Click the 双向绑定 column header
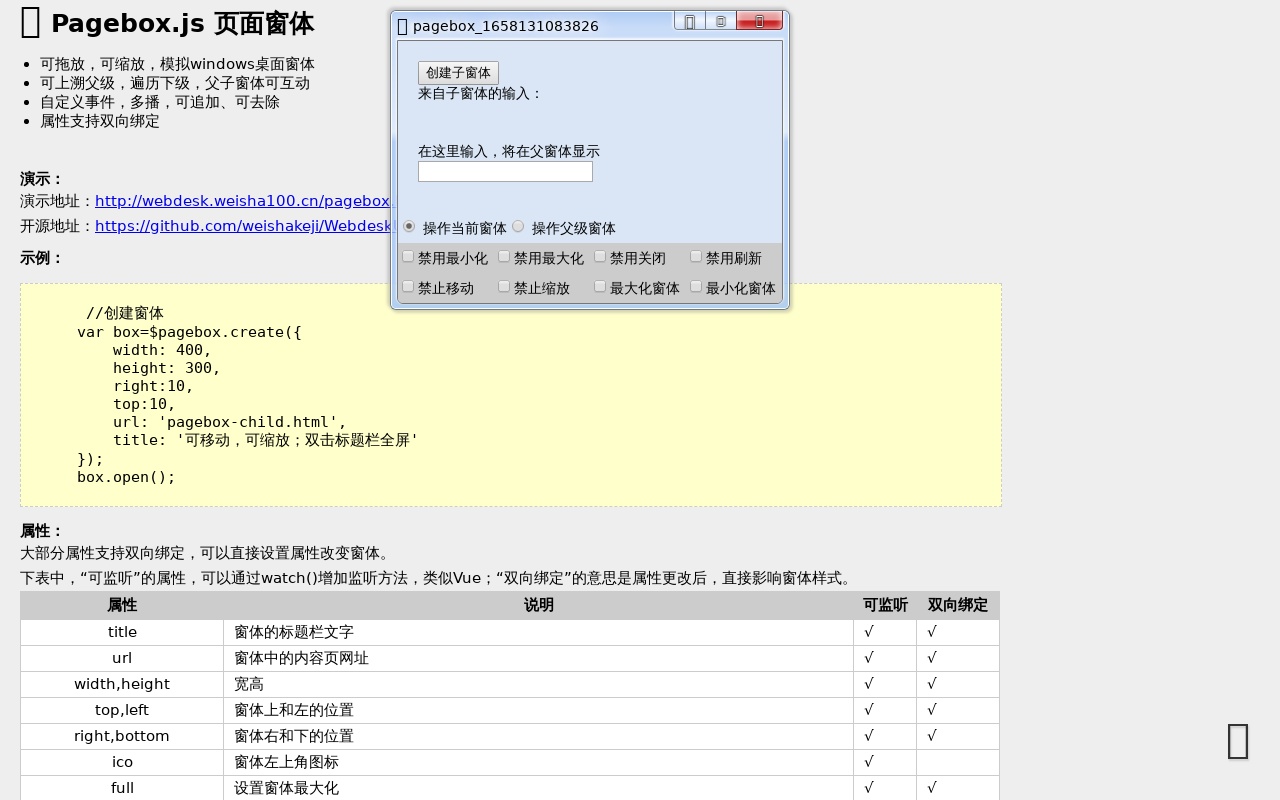The width and height of the screenshot is (1280, 800). click(958, 605)
